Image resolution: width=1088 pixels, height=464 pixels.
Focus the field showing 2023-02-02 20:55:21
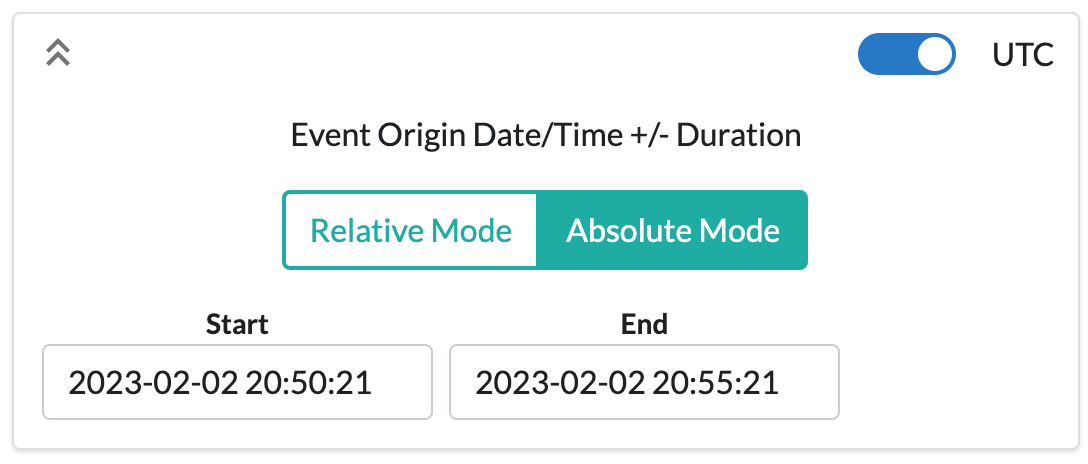coord(644,382)
